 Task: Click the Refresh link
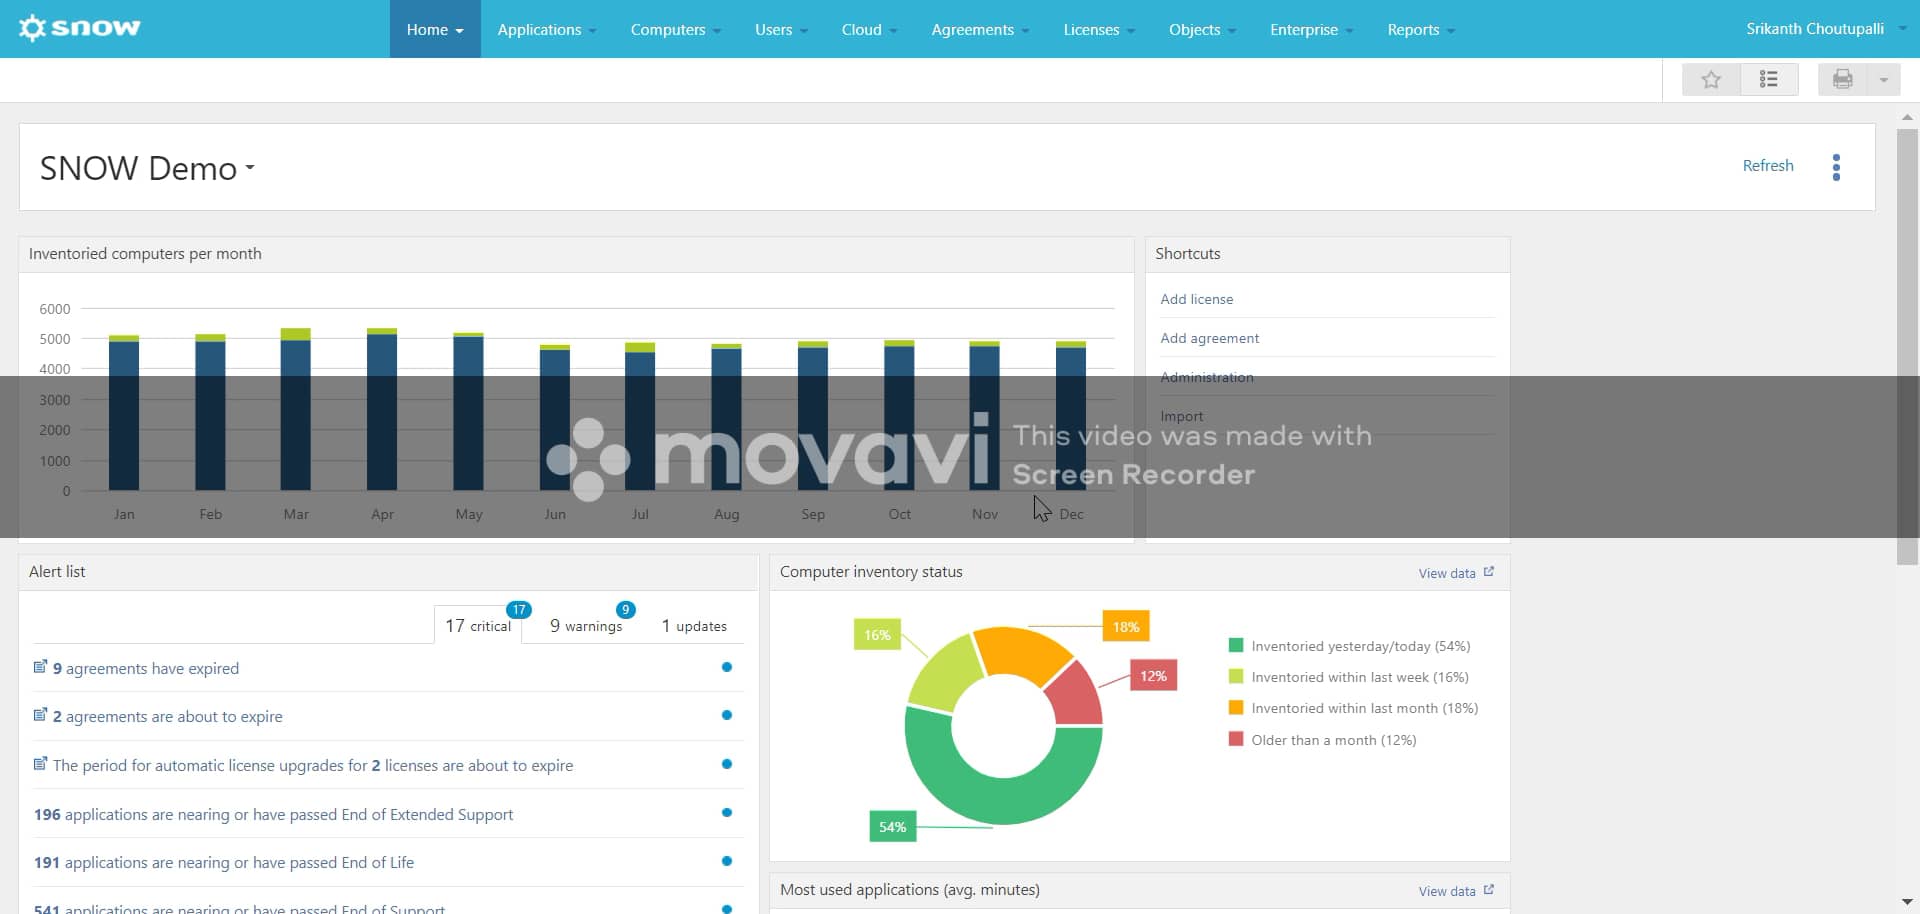click(1767, 165)
